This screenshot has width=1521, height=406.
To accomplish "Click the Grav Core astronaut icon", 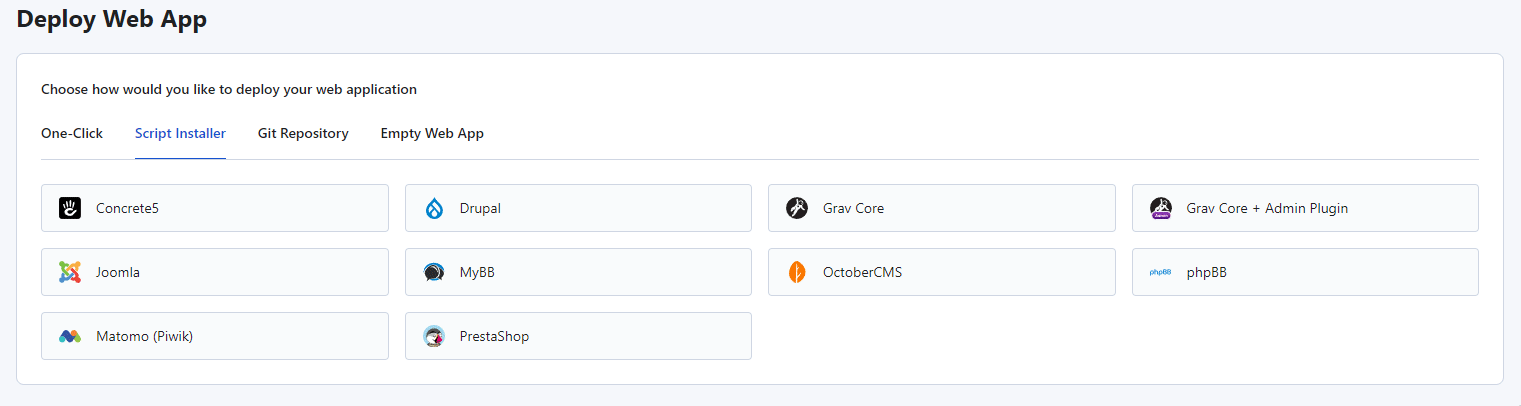I will [796, 208].
